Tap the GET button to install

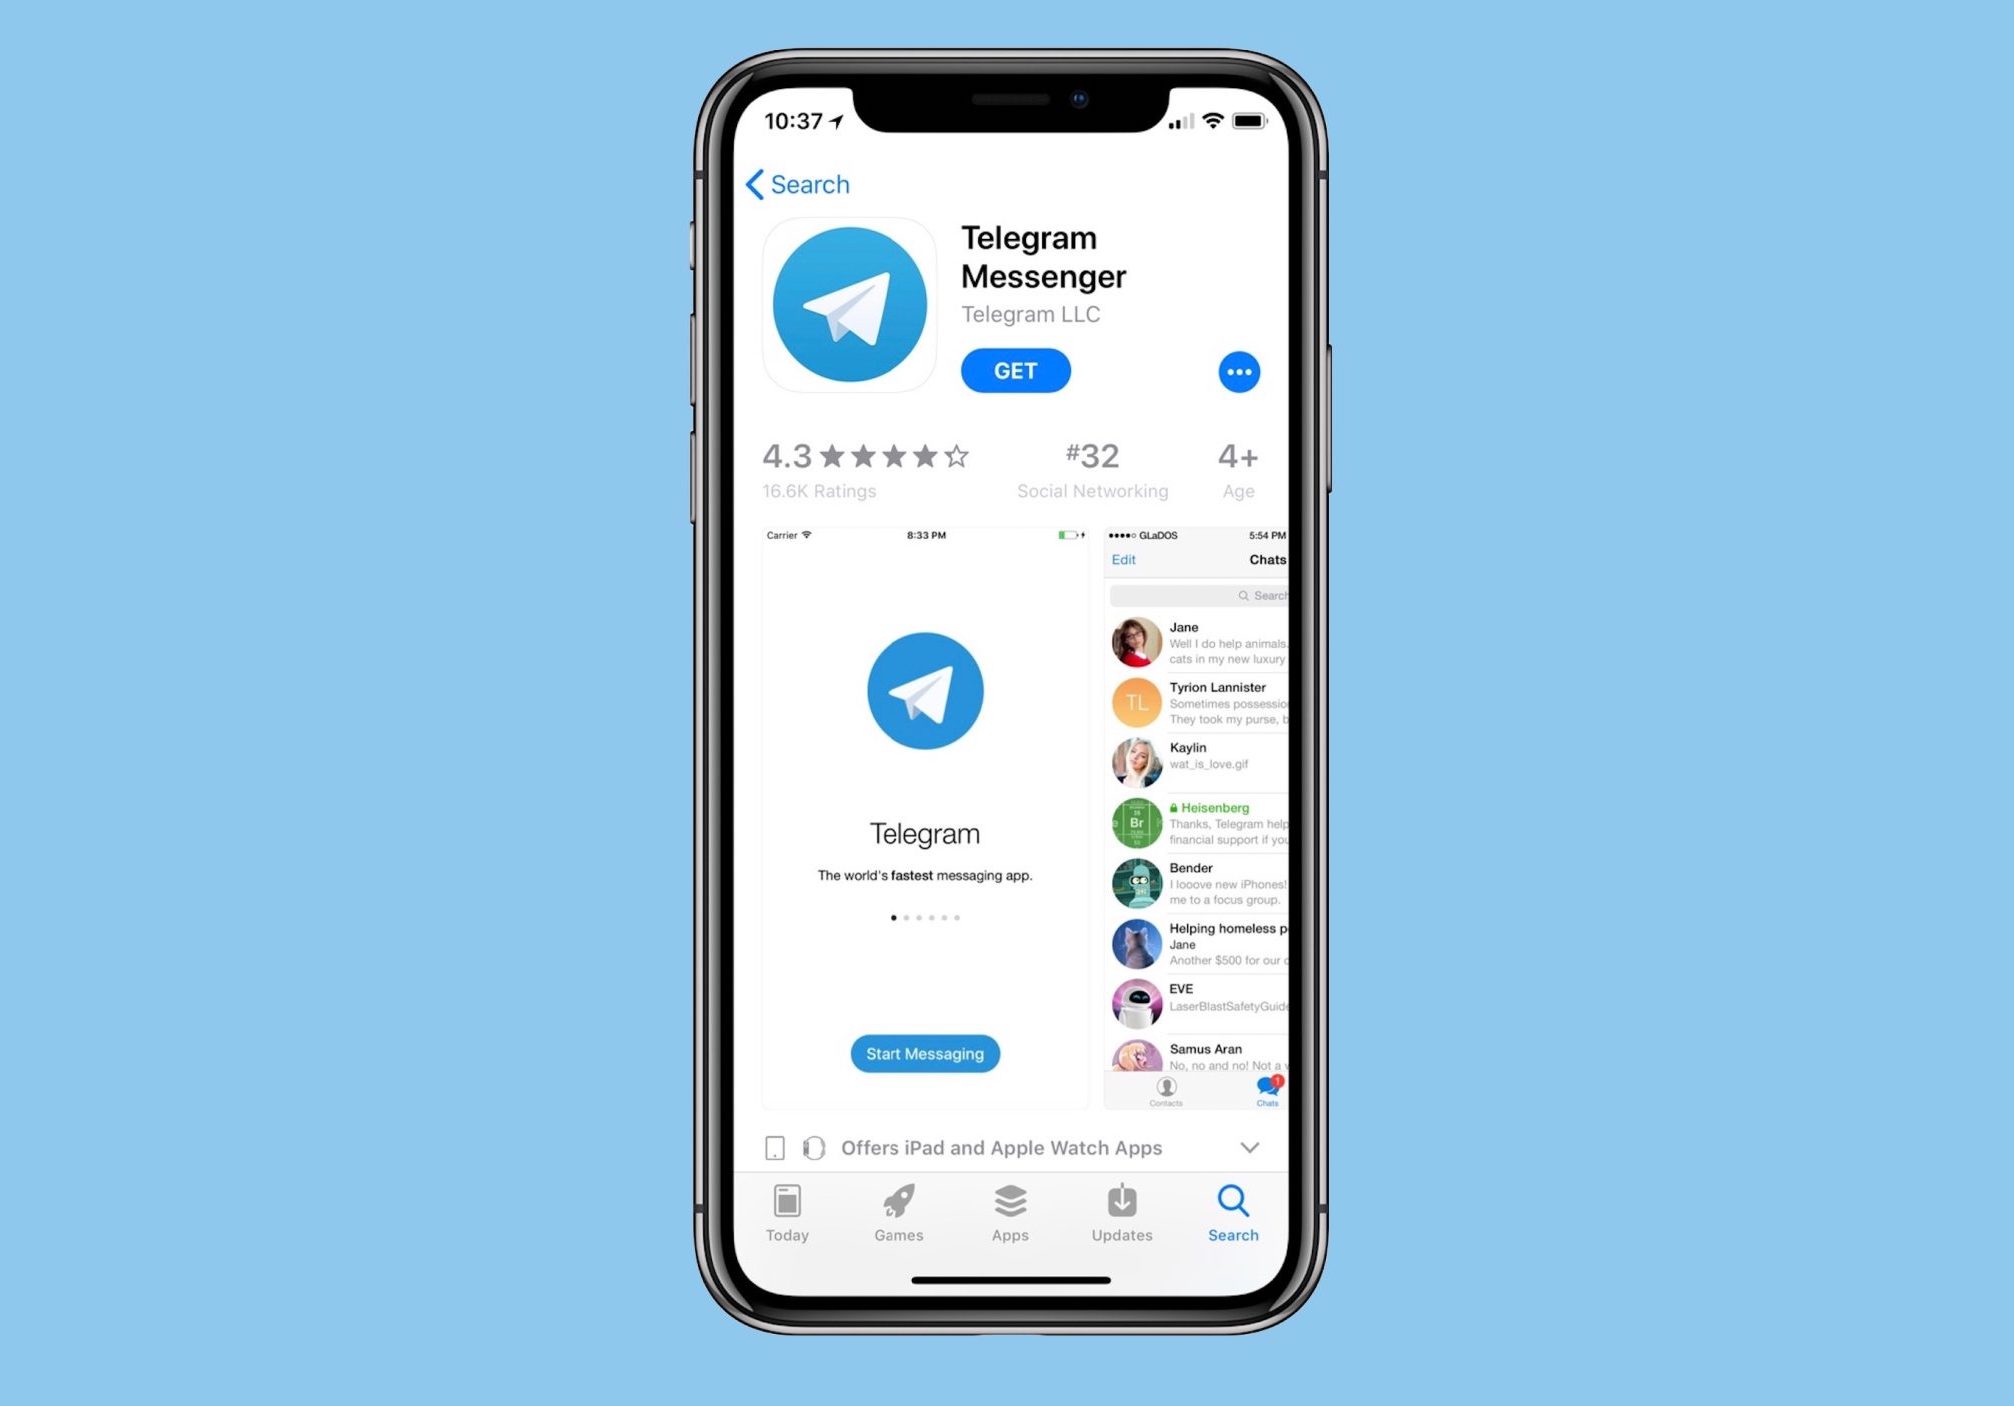pos(1013,372)
